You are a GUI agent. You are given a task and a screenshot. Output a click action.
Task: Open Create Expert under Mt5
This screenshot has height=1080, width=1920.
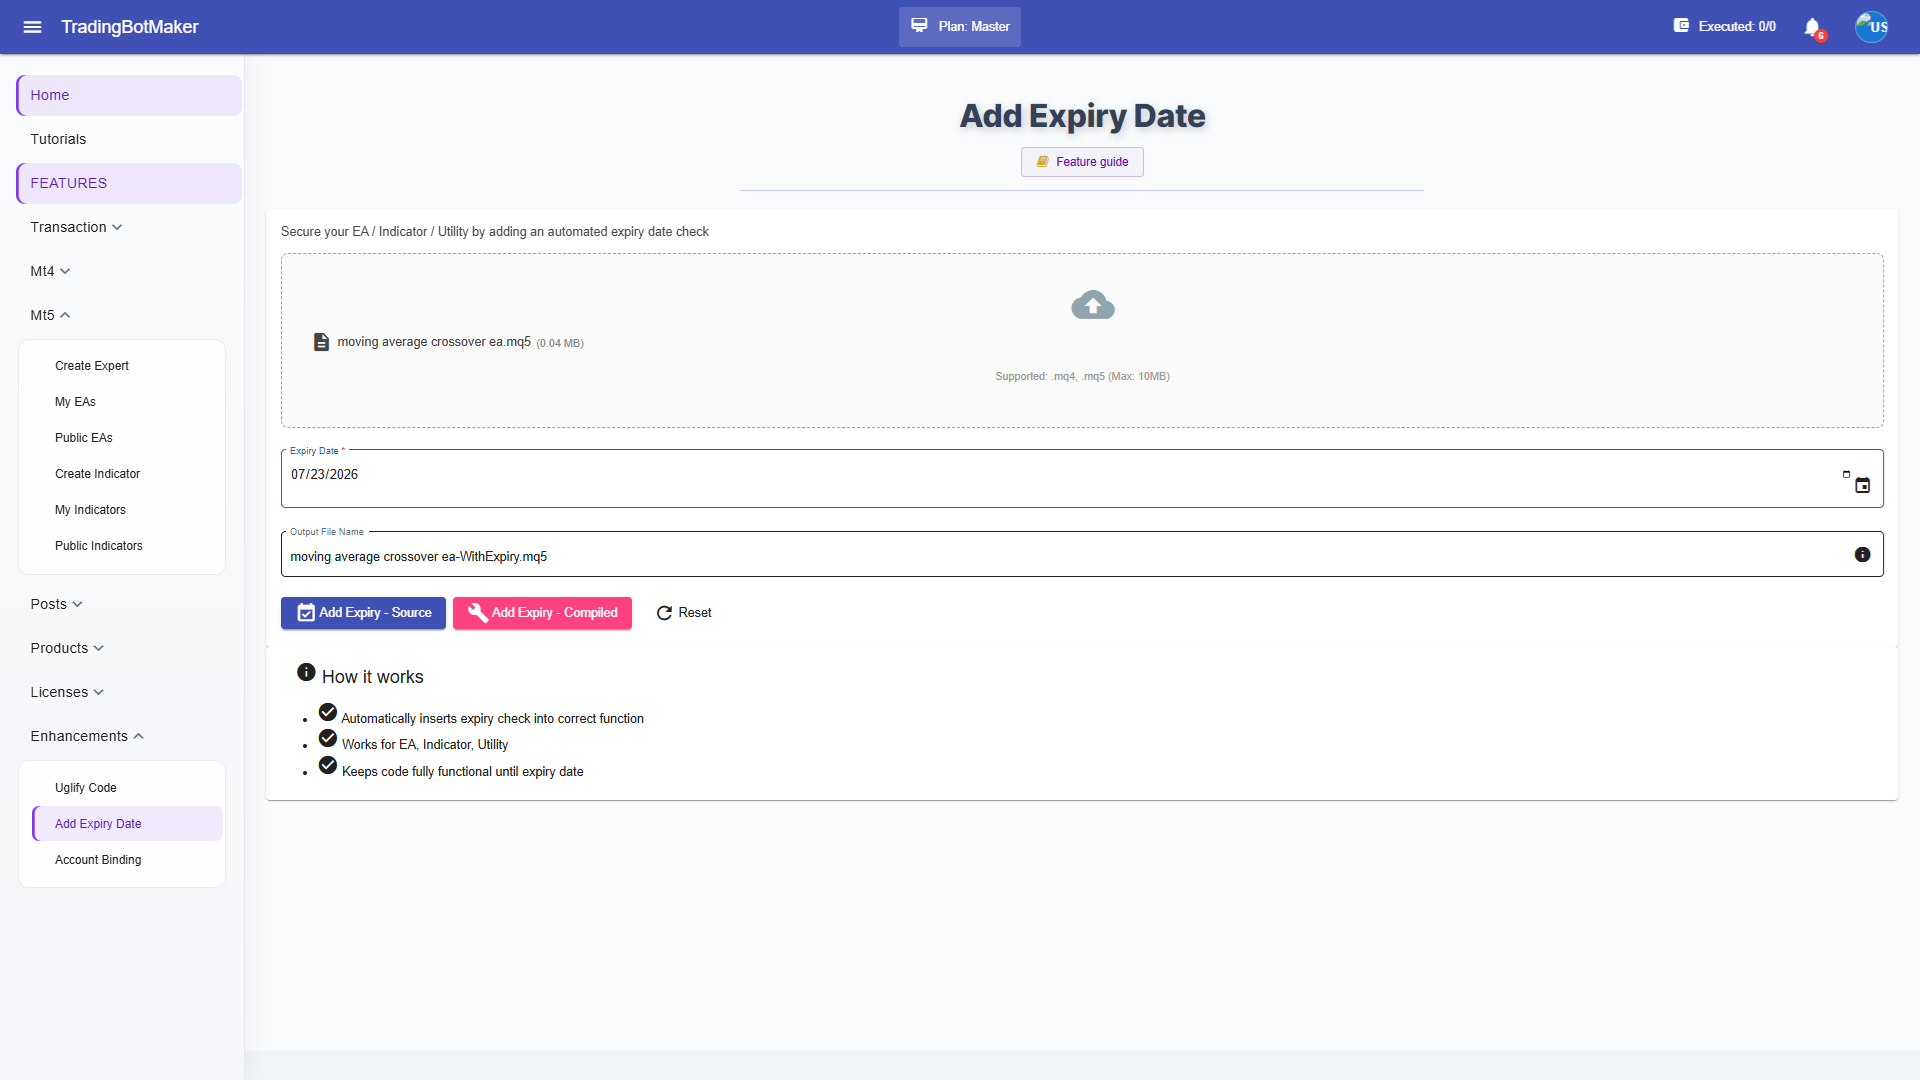coord(92,366)
